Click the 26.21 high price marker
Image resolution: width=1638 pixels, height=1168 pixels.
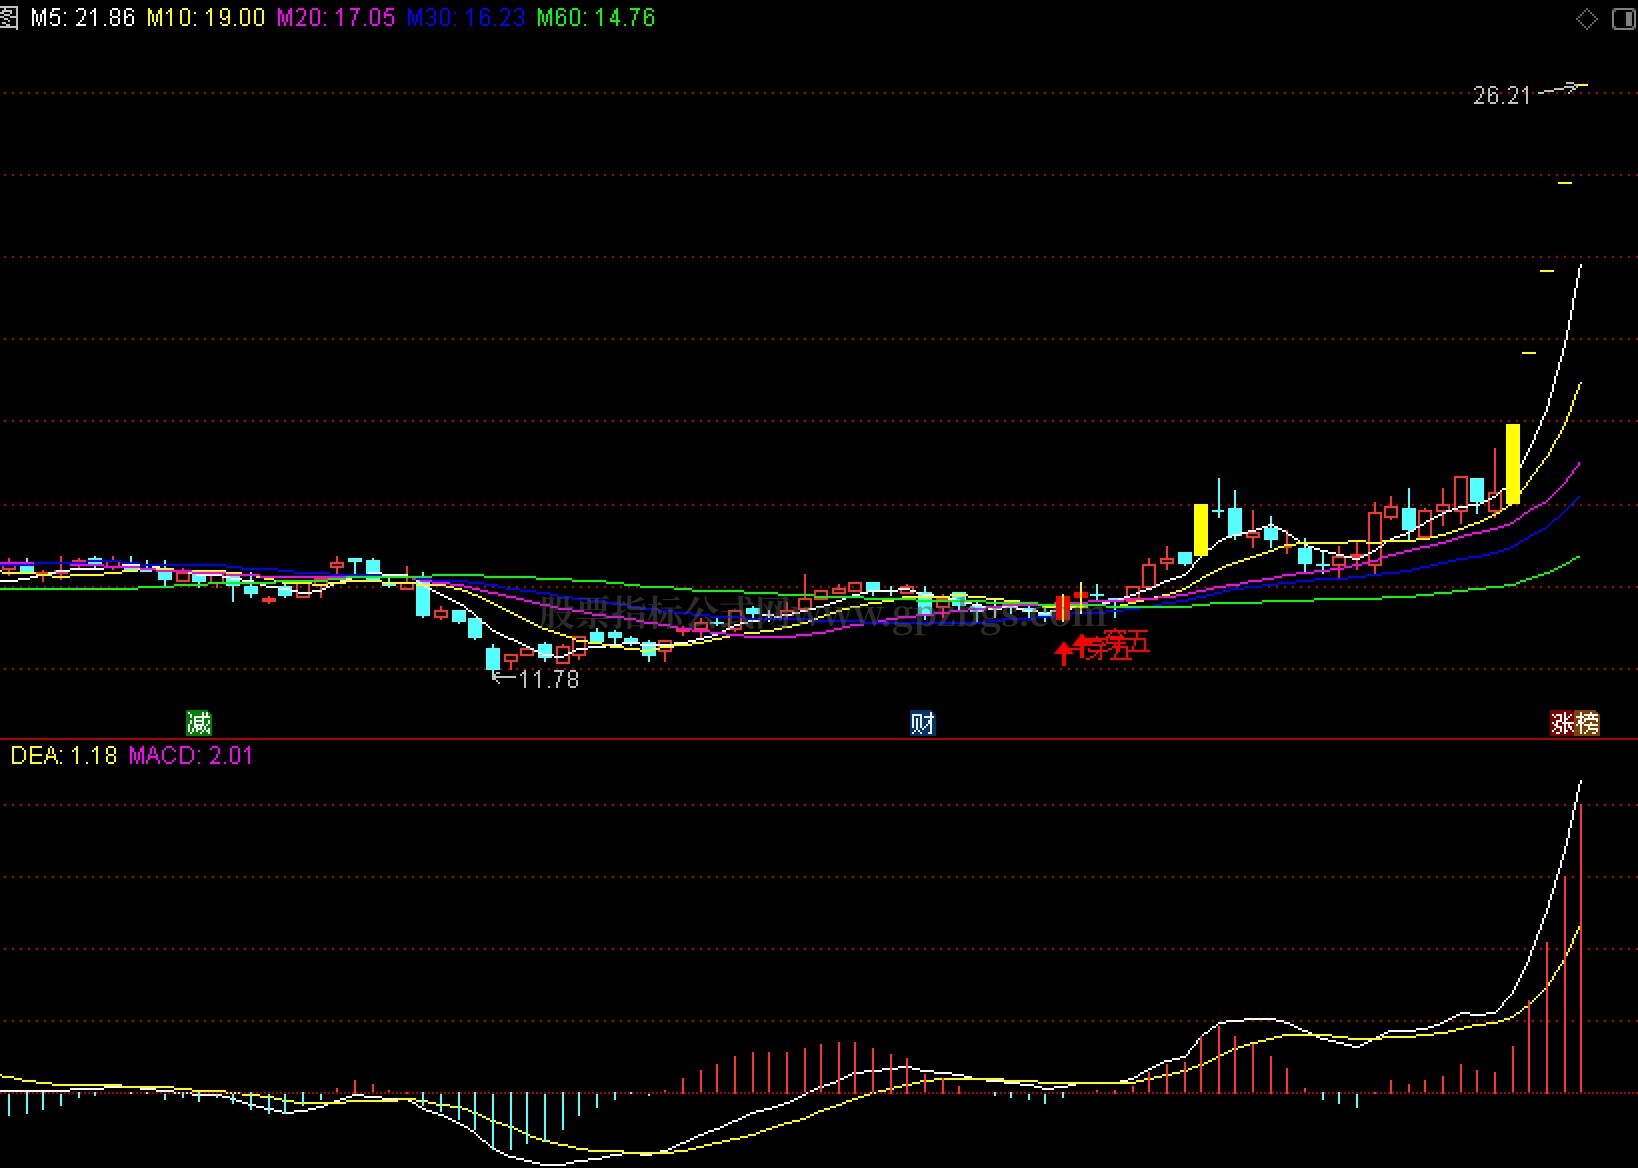pos(1502,96)
